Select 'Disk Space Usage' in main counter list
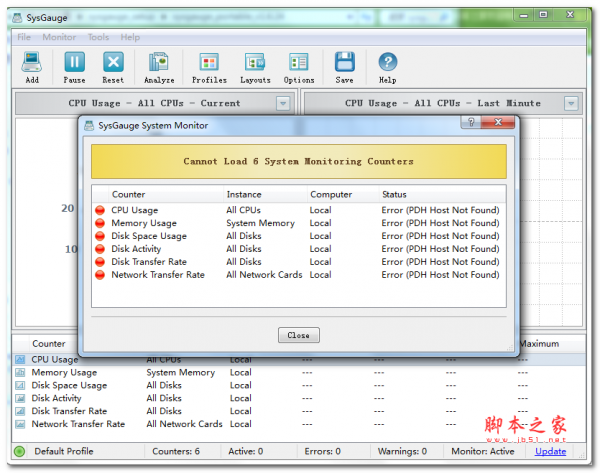 [x=298, y=385]
